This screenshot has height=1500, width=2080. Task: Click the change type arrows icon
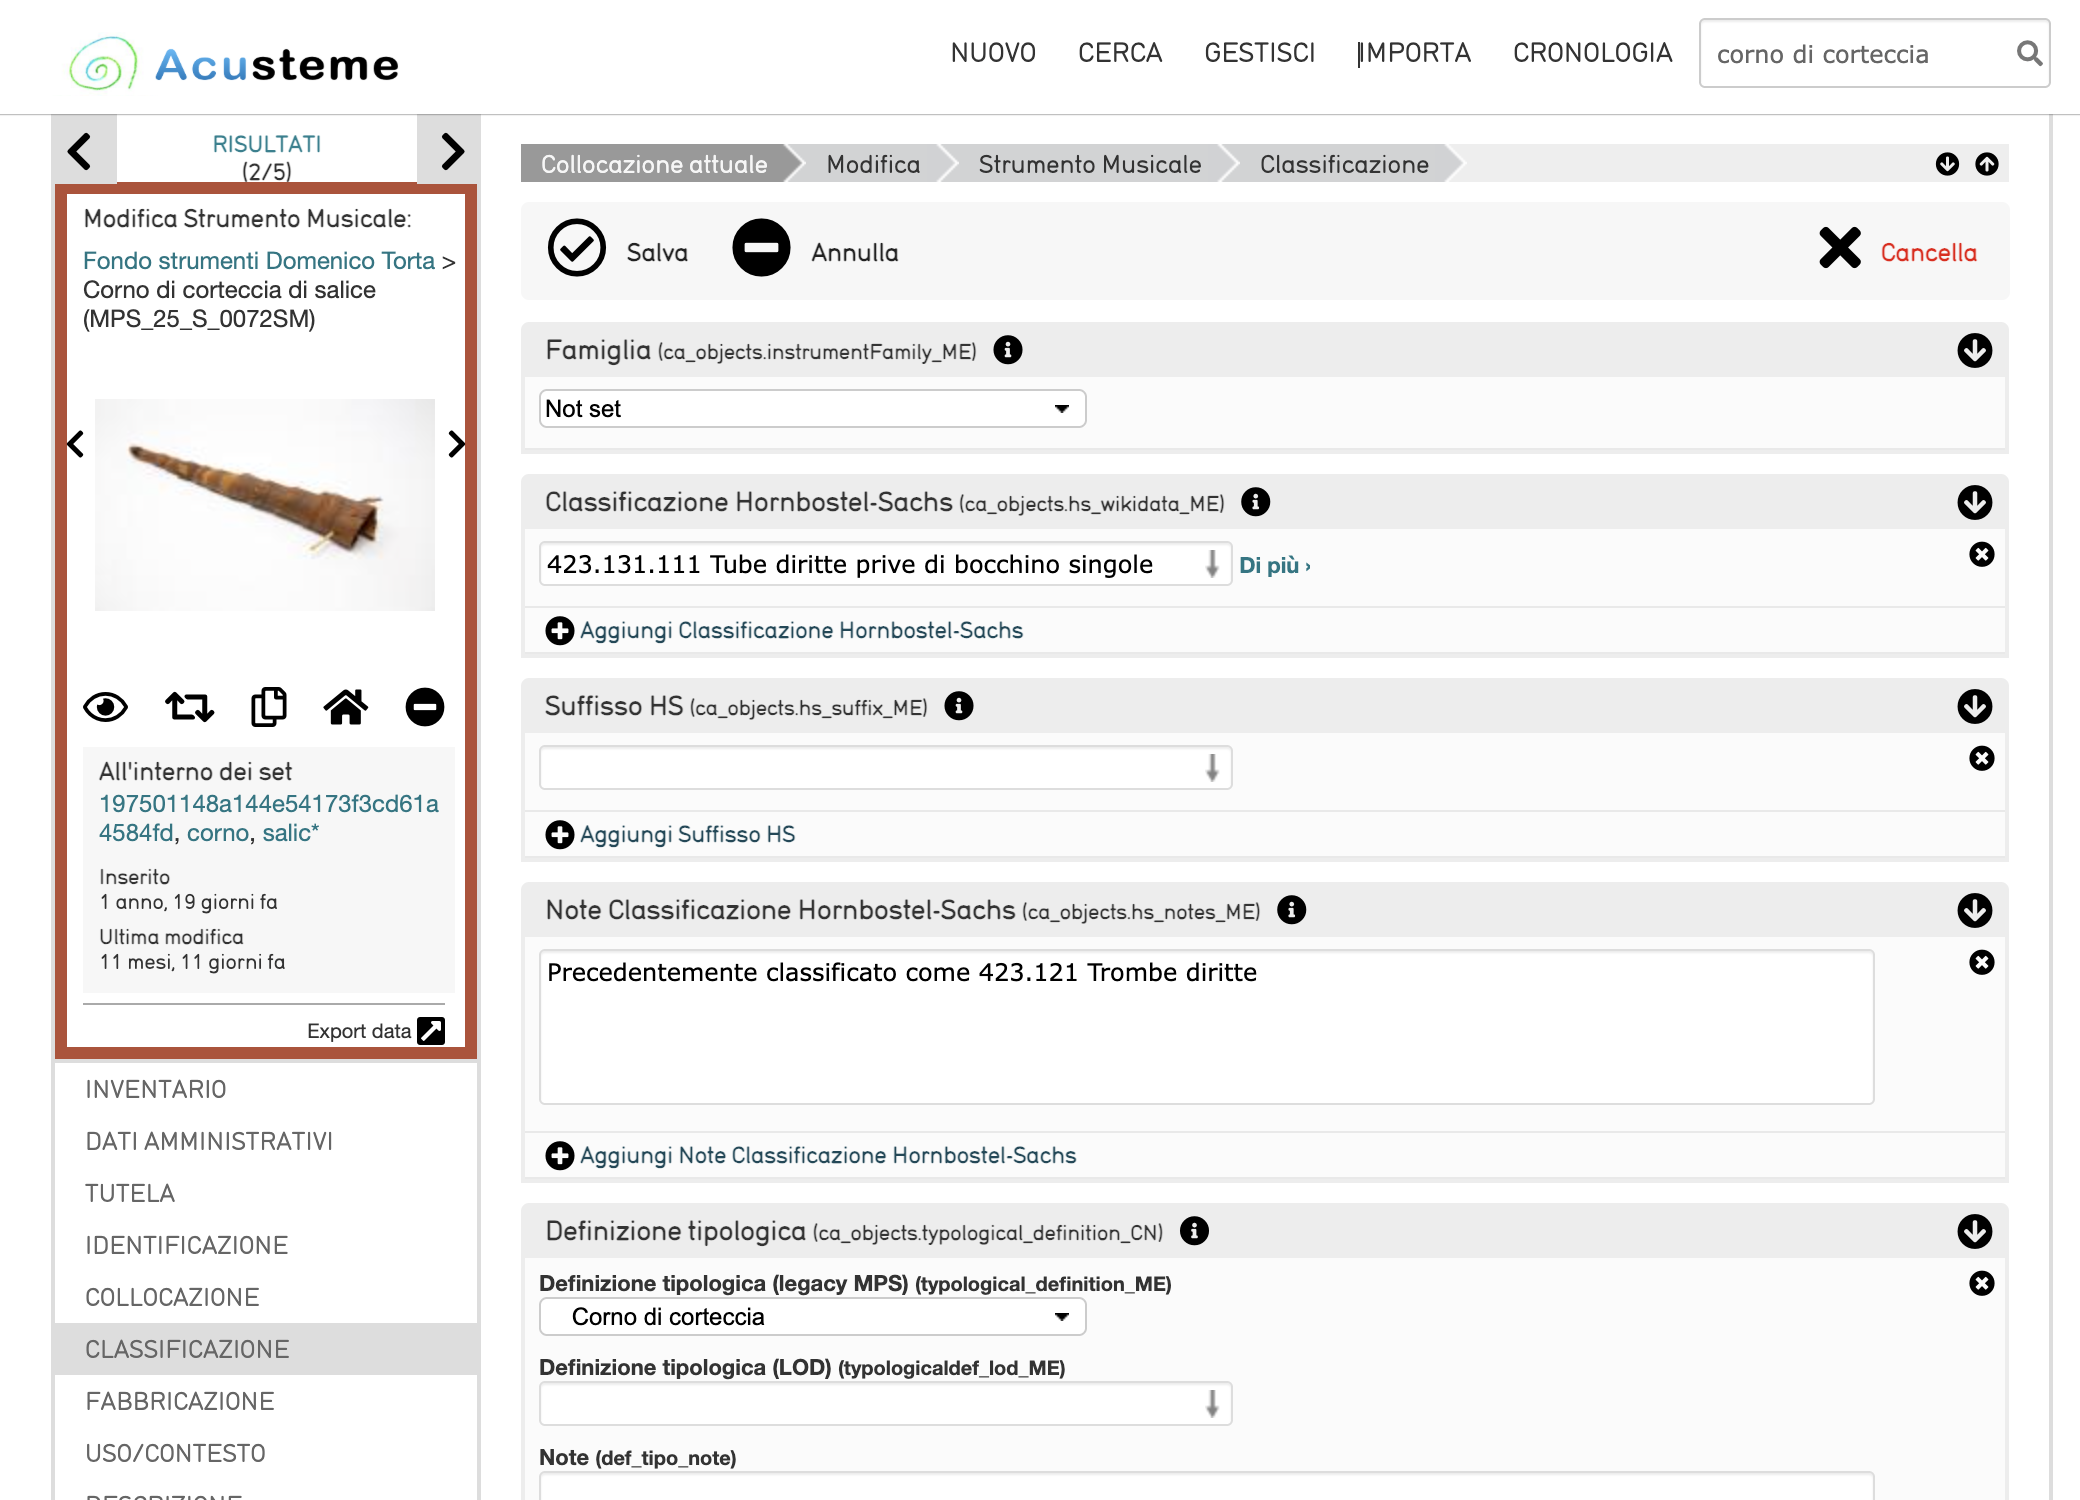click(189, 707)
